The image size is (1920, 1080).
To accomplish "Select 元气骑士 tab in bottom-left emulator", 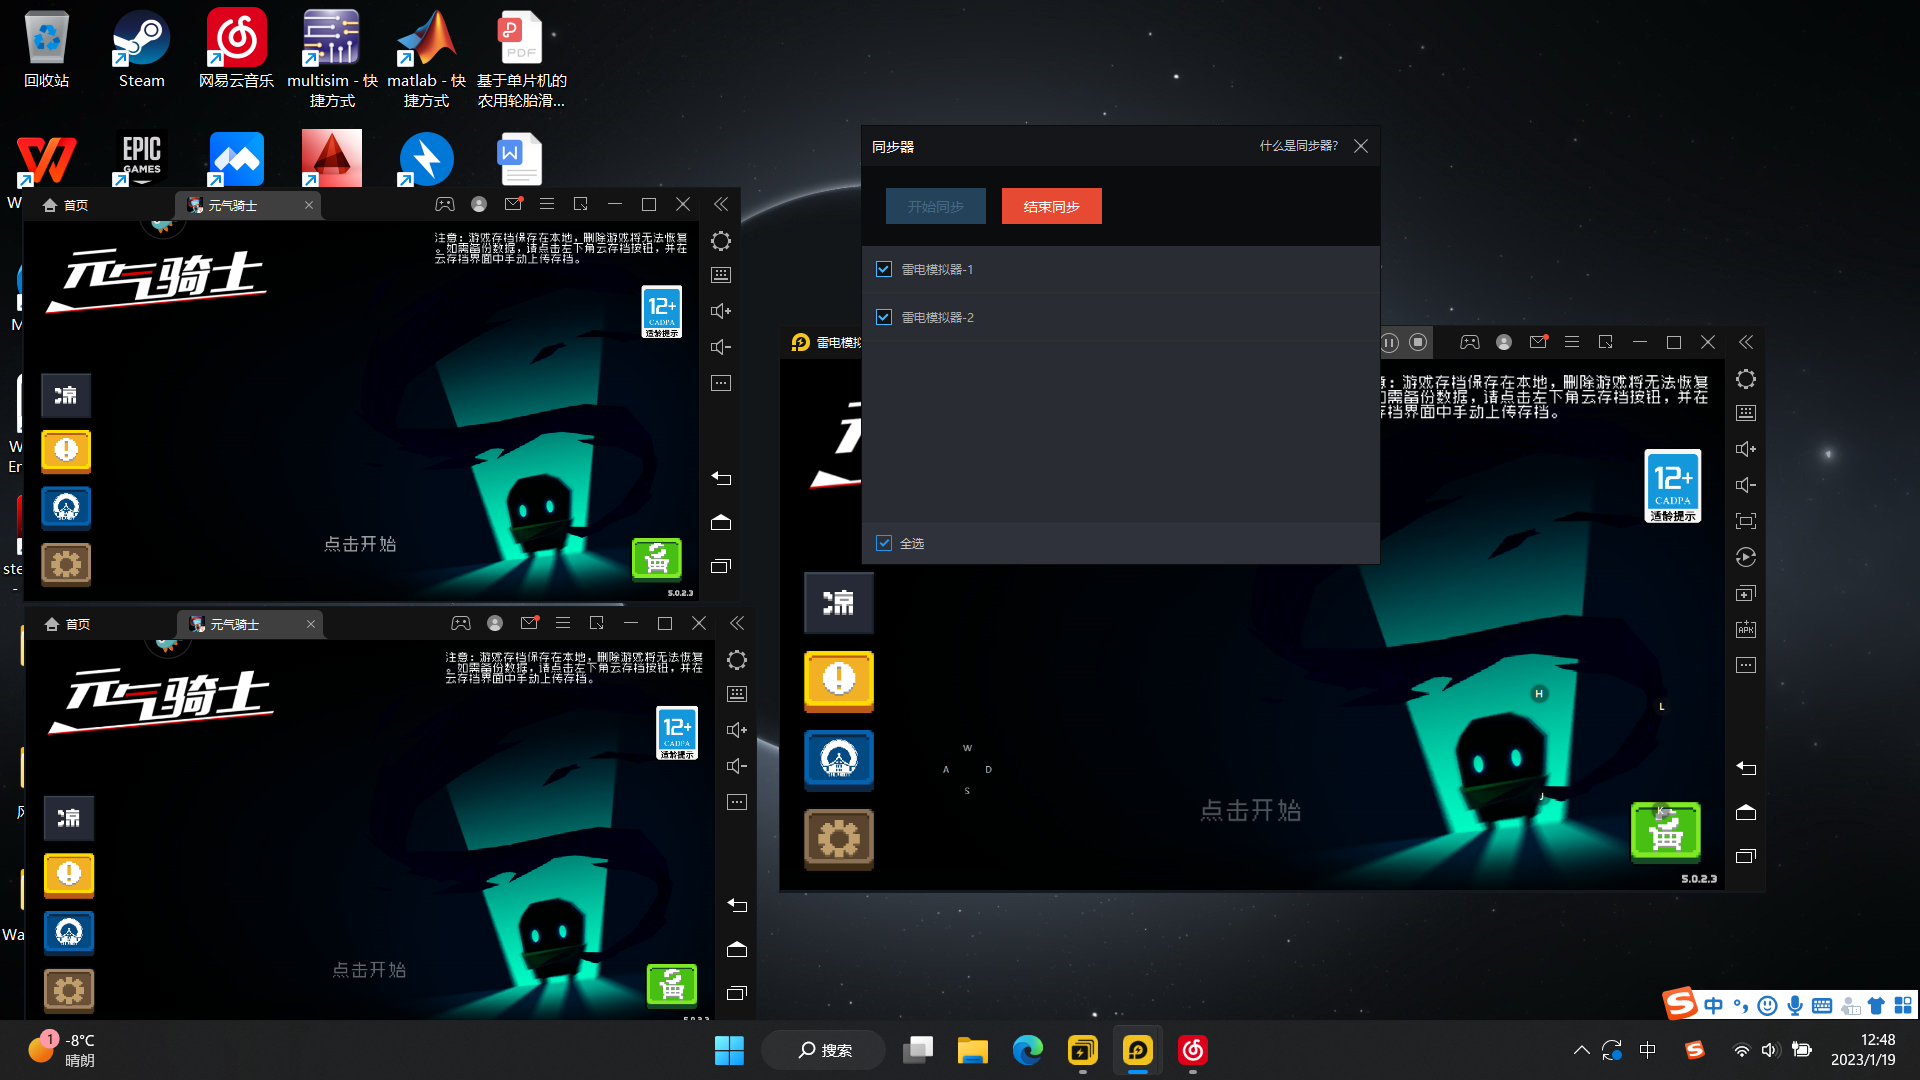I will [234, 624].
